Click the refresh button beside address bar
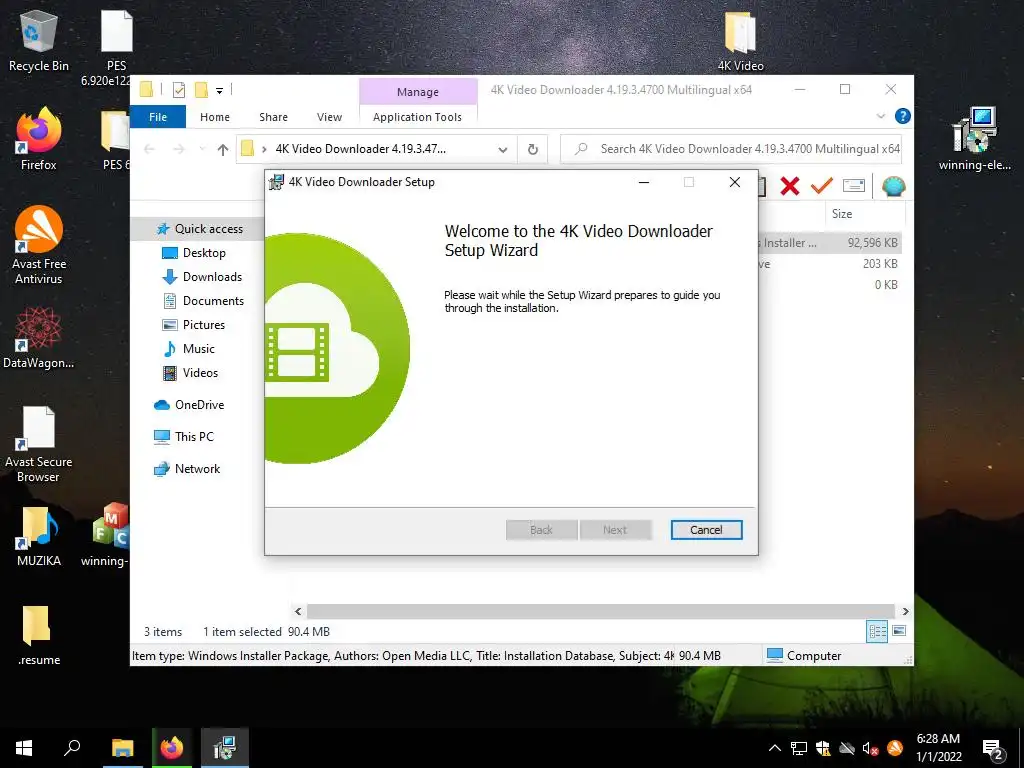 [533, 149]
